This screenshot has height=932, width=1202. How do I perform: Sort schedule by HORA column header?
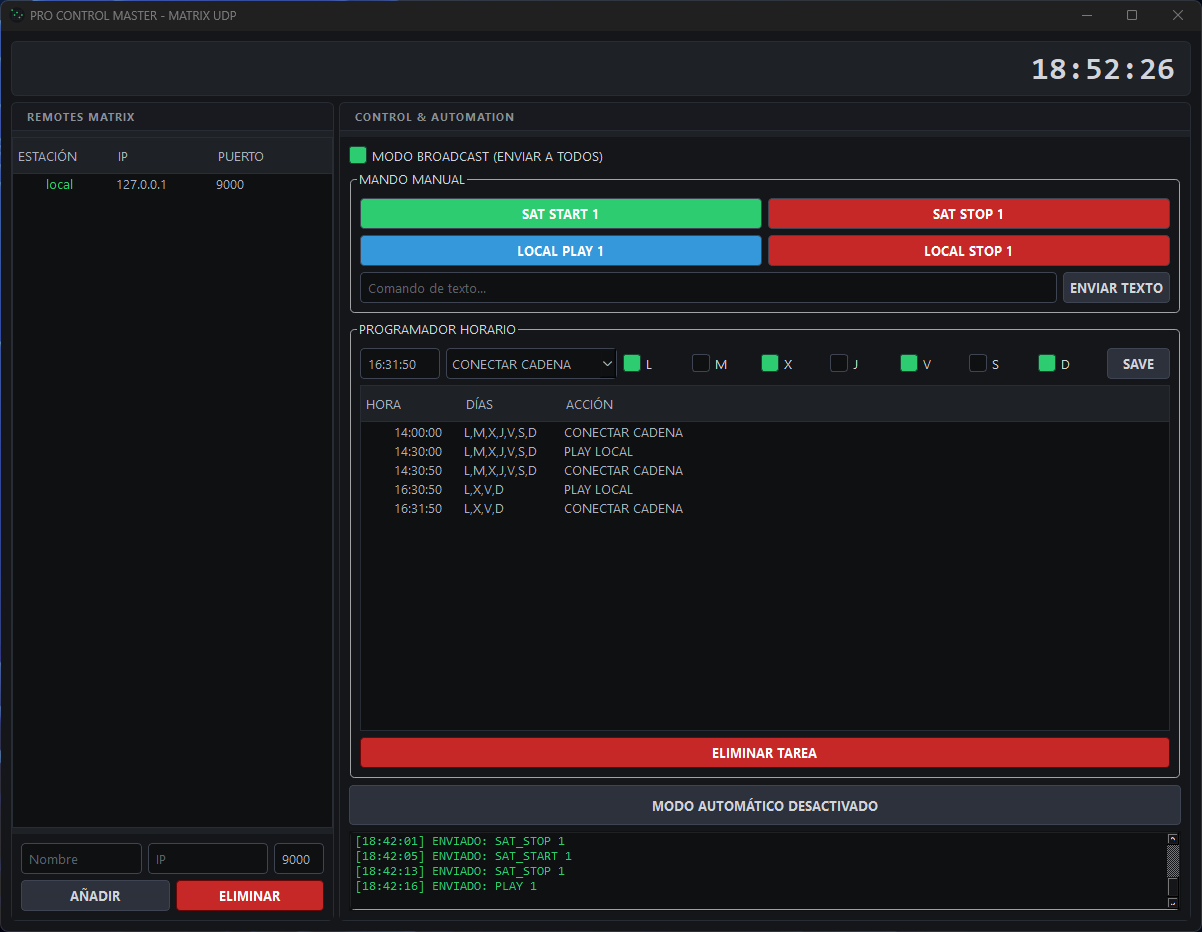[384, 405]
